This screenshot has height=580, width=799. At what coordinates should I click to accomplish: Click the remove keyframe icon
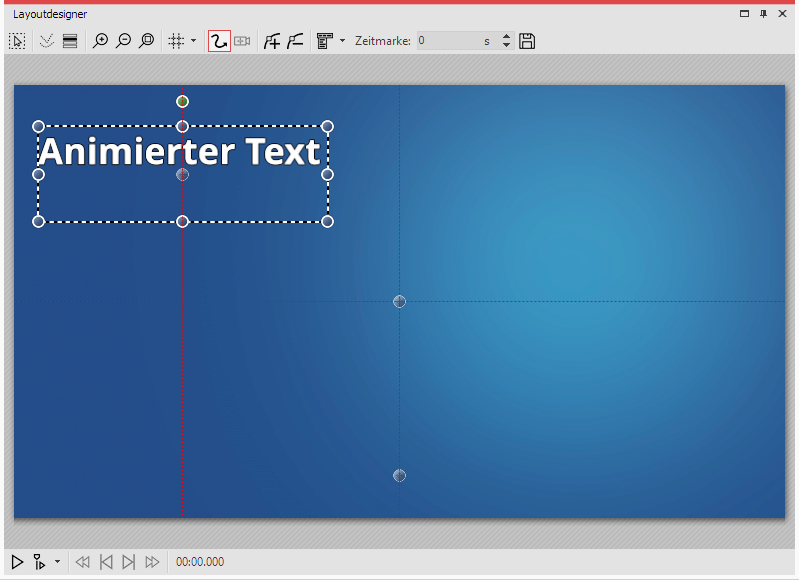(x=295, y=41)
